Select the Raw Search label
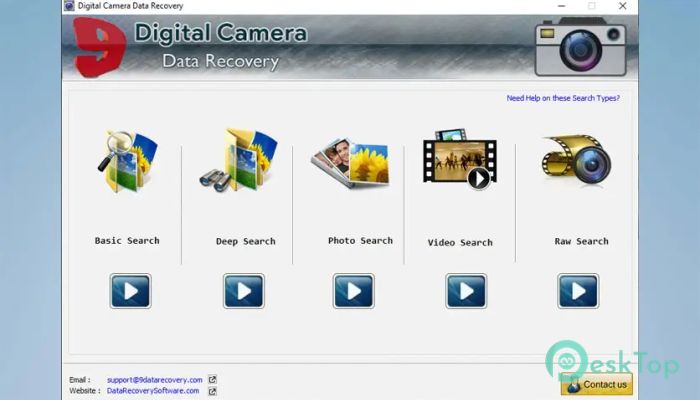Viewport: 700px width, 400px height. [x=581, y=241]
